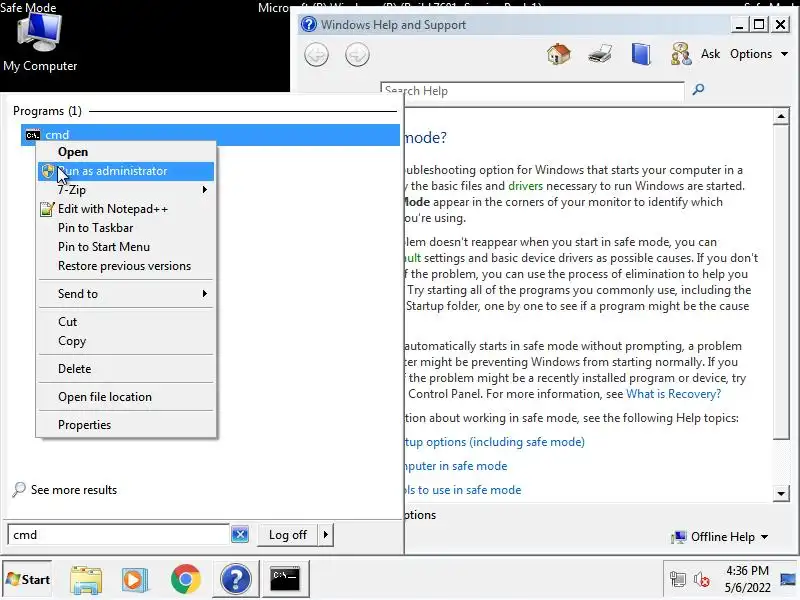Screen dimensions: 800x600
Task: Click the Help window title question icon
Action: pyautogui.click(x=309, y=24)
